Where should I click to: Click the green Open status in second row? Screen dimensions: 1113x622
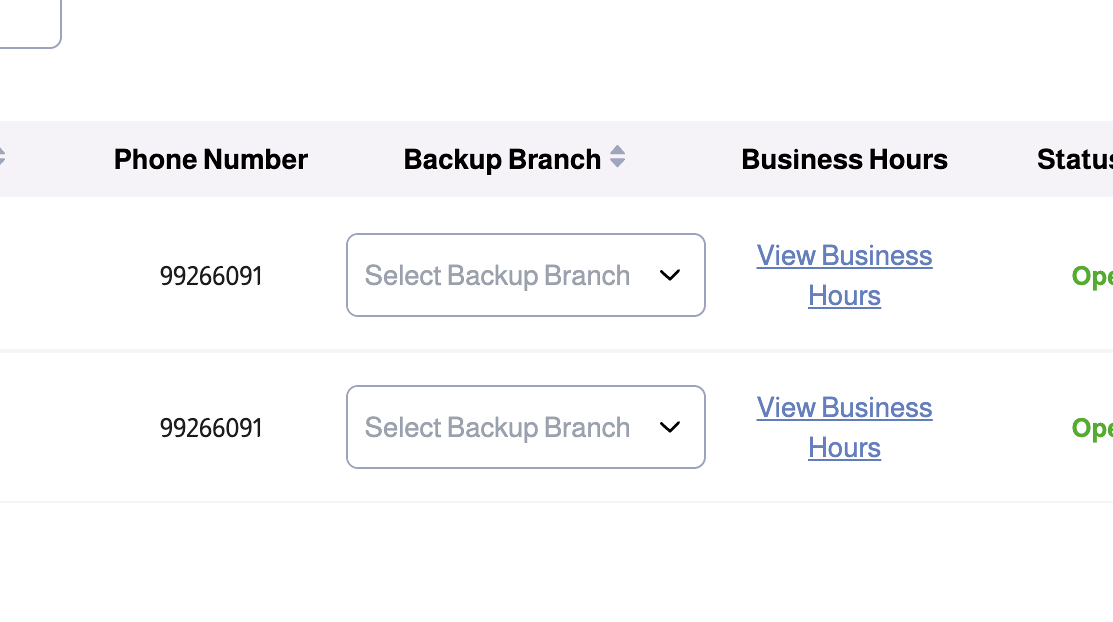pyautogui.click(x=1091, y=427)
